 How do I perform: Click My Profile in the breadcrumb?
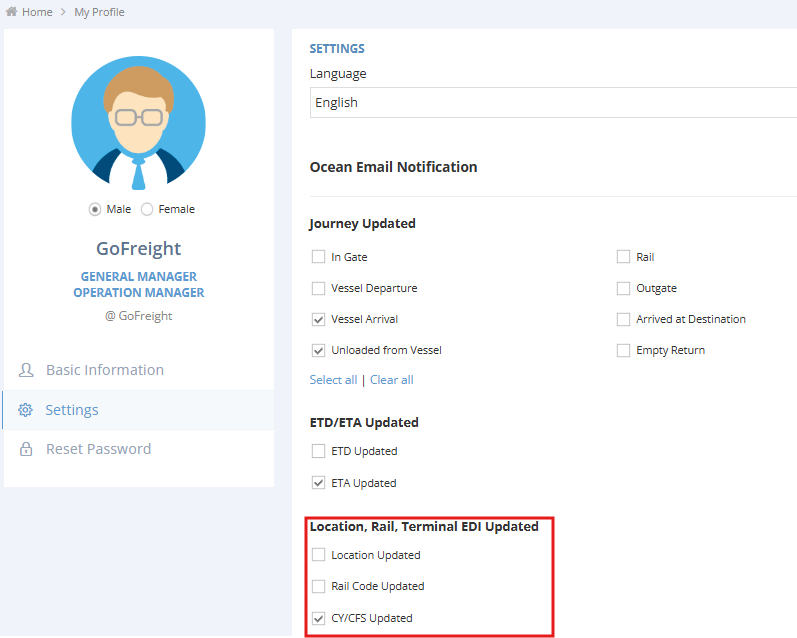tap(99, 12)
